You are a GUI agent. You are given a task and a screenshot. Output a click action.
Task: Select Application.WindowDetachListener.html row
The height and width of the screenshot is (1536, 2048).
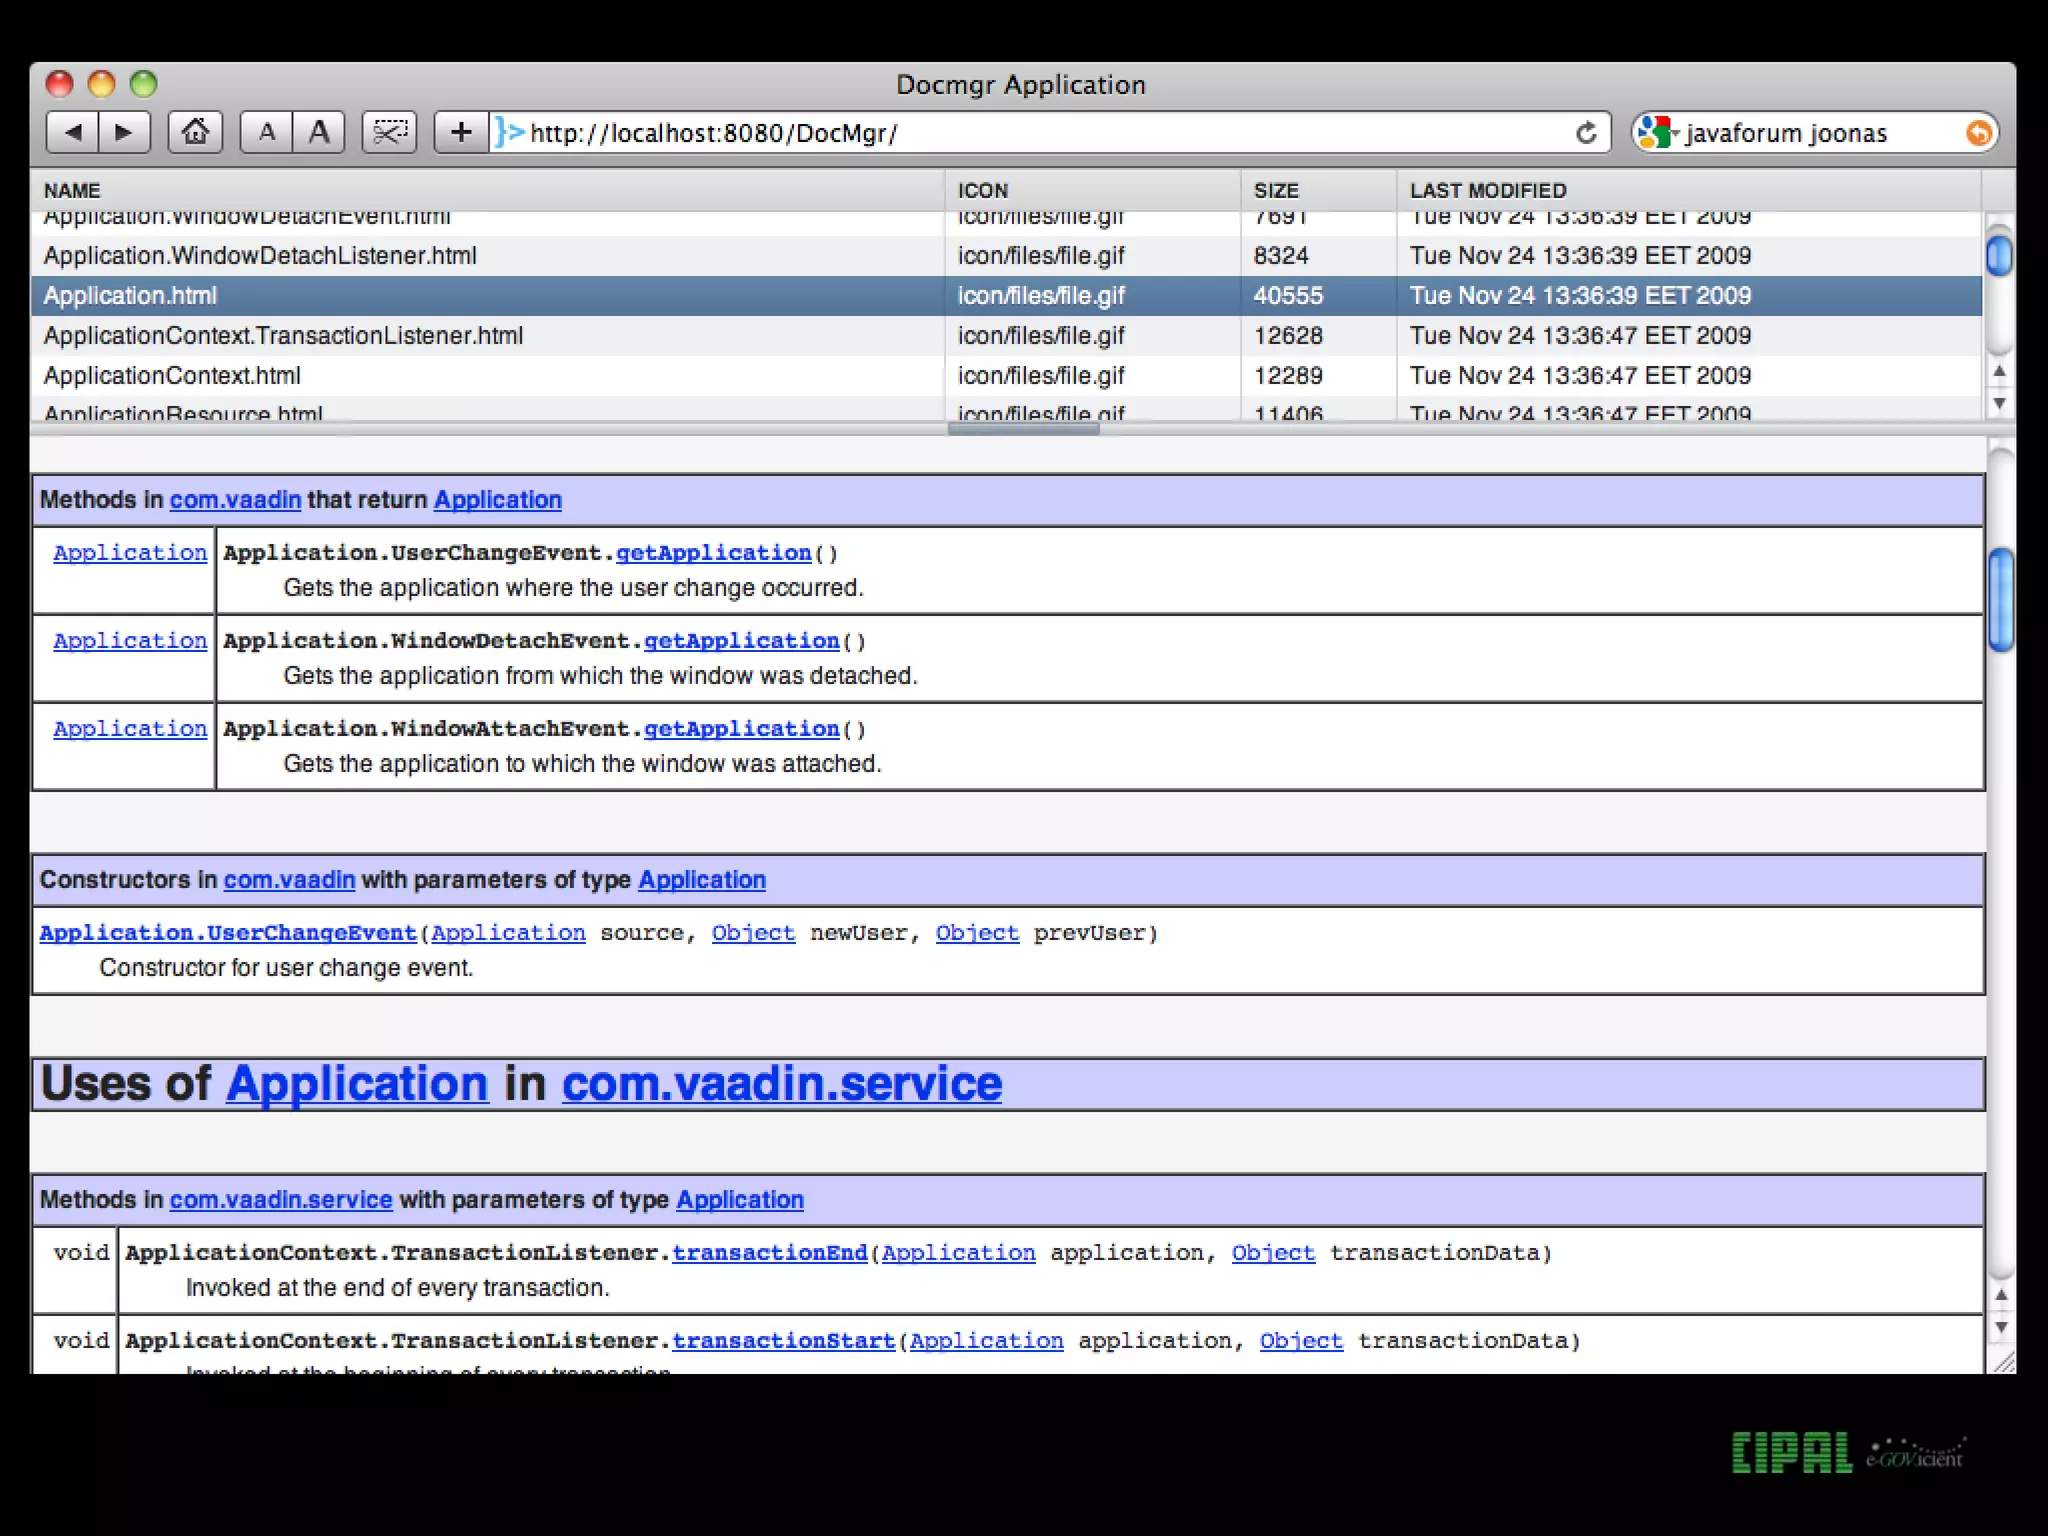pos(260,256)
